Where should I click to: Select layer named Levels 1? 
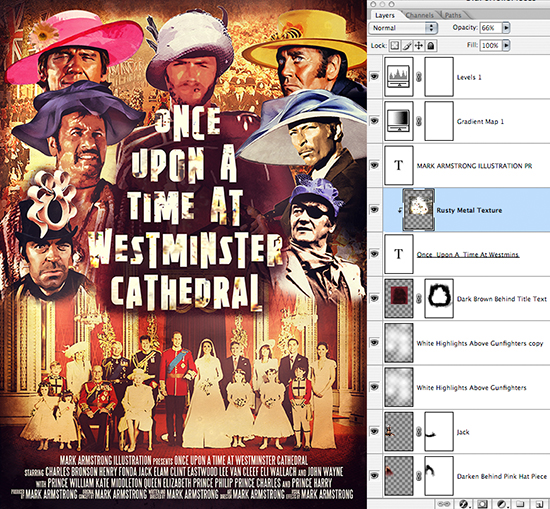(469, 78)
